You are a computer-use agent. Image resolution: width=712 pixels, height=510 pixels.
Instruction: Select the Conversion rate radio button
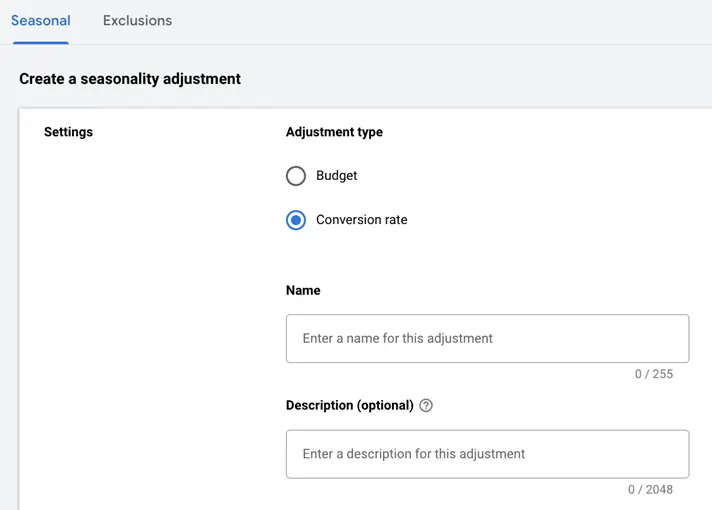click(296, 220)
